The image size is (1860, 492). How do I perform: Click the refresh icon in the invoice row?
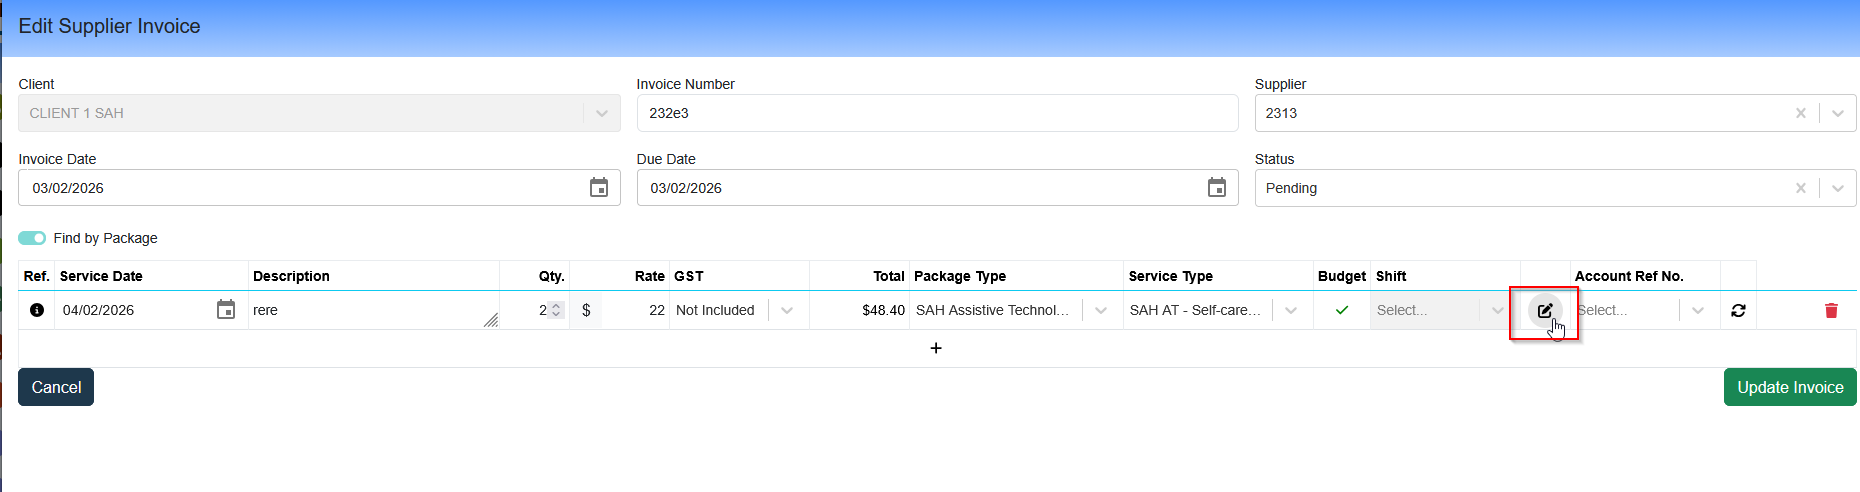point(1738,311)
